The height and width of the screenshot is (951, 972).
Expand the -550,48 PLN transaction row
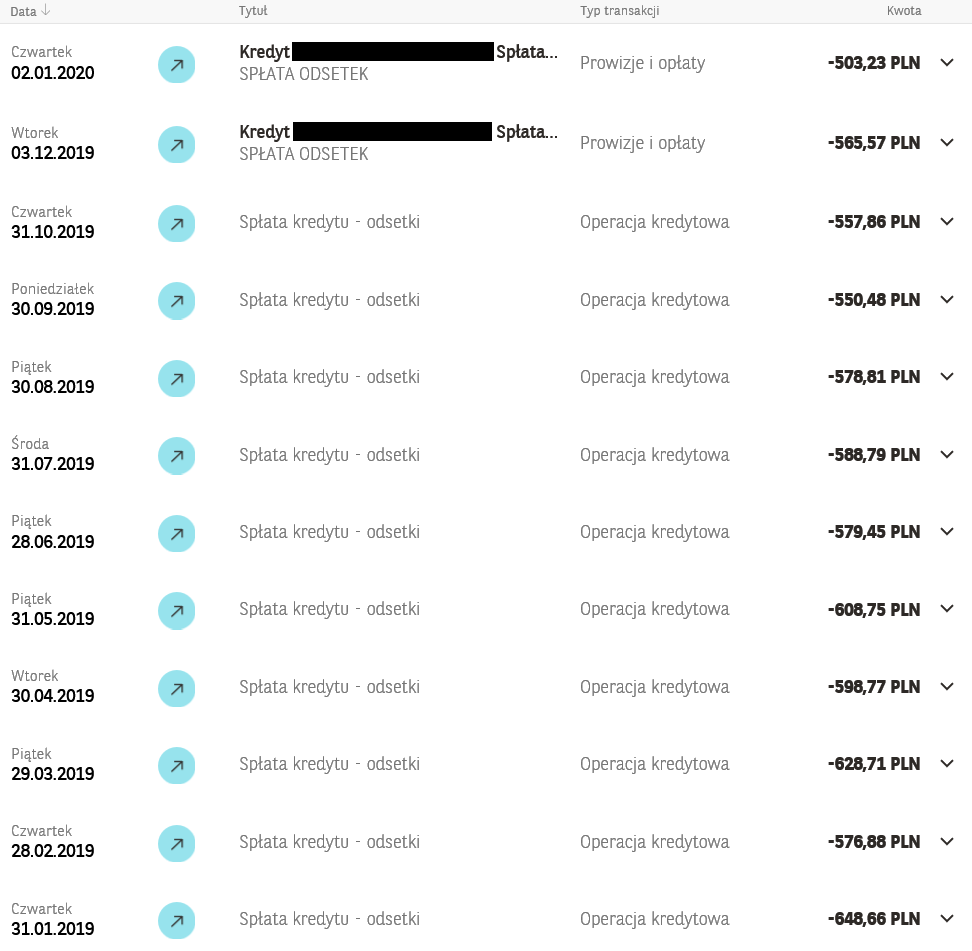pyautogui.click(x=947, y=299)
